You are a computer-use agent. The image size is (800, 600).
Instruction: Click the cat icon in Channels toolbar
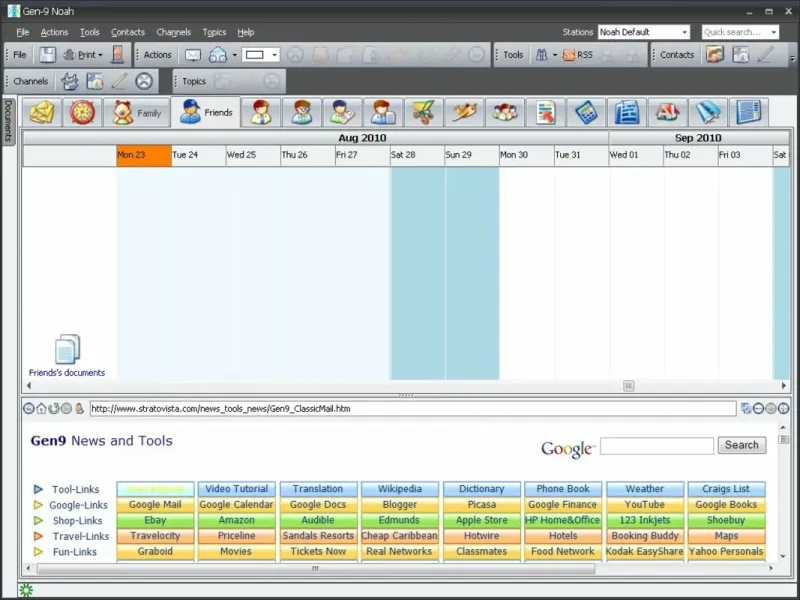pyautogui.click(x=70, y=81)
